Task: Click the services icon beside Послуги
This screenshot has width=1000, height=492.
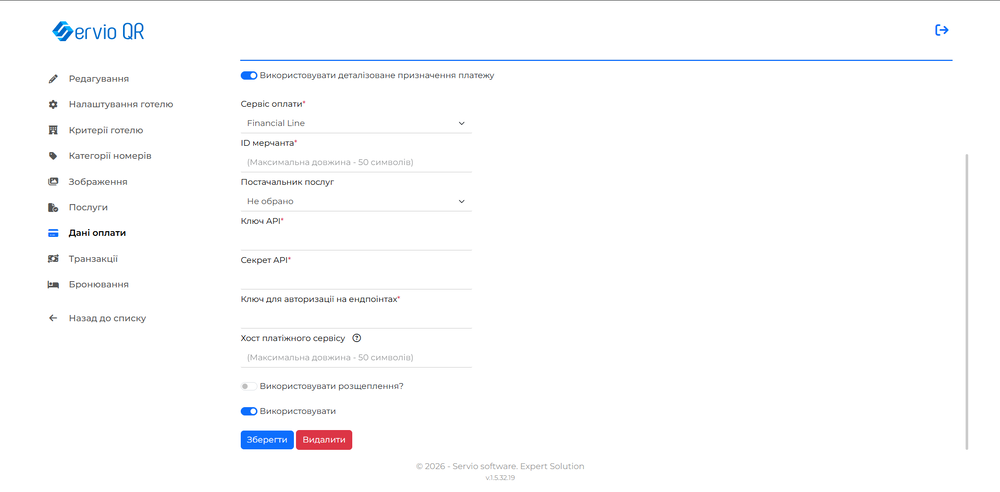Action: coord(54,207)
